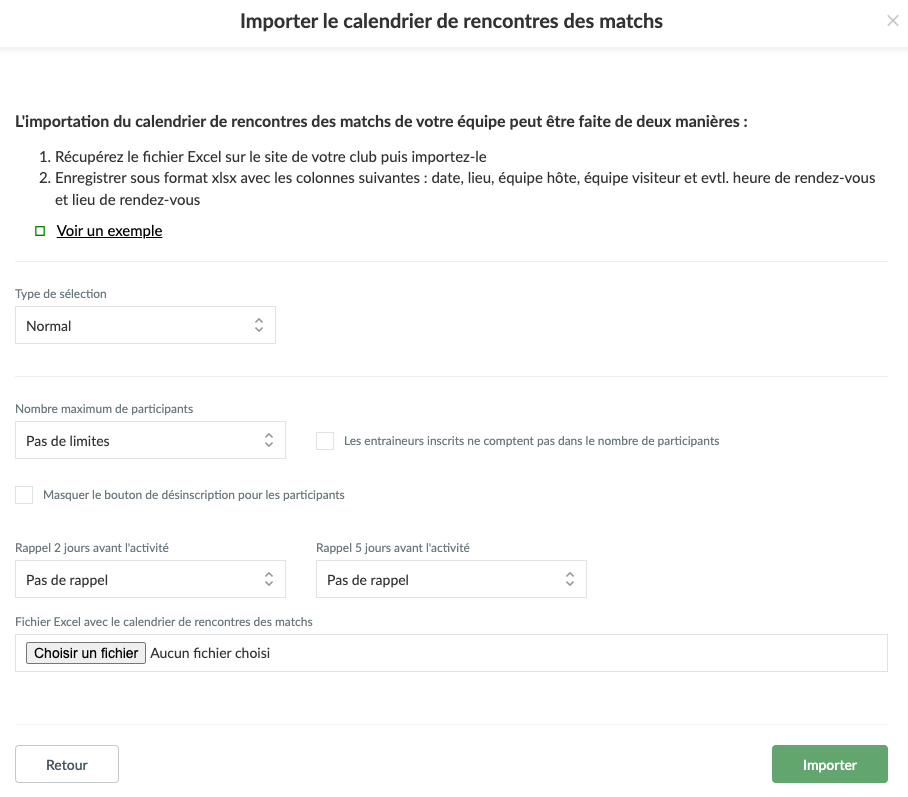The height and width of the screenshot is (797, 908).
Task: Close the import calendar dialog
Action: coord(892,21)
